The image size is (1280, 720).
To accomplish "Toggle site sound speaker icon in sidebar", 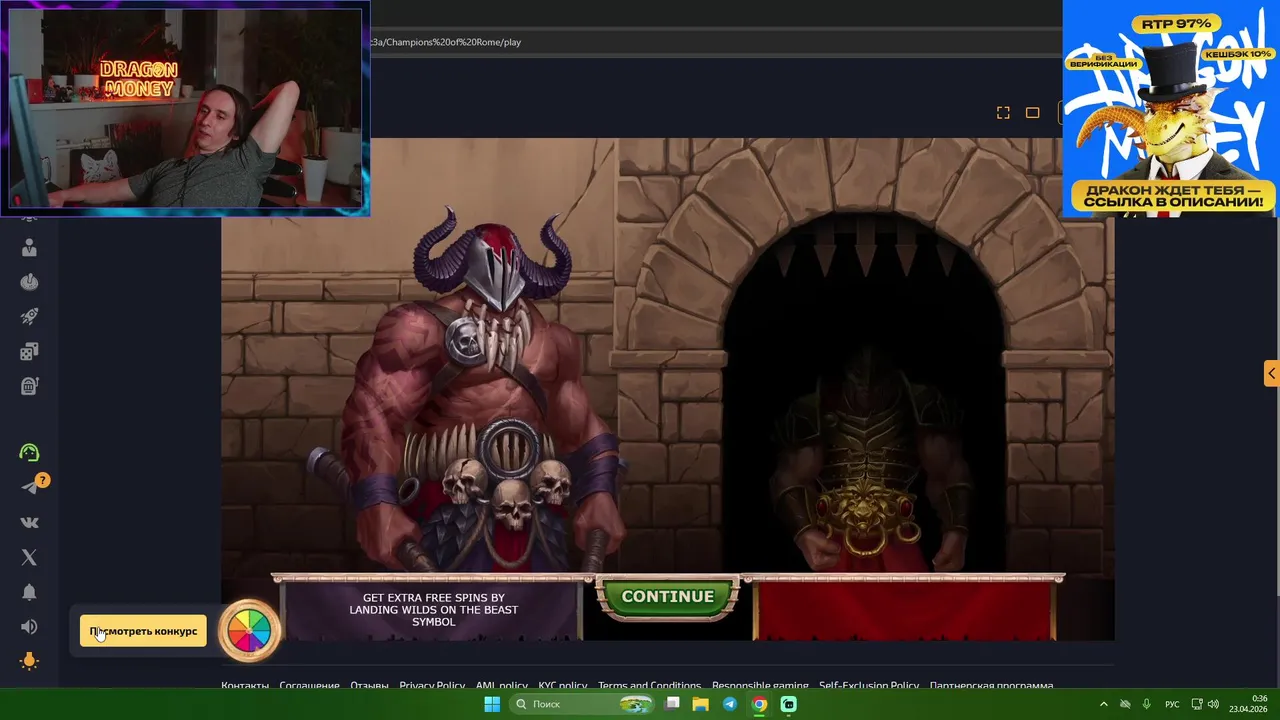I will [x=29, y=627].
